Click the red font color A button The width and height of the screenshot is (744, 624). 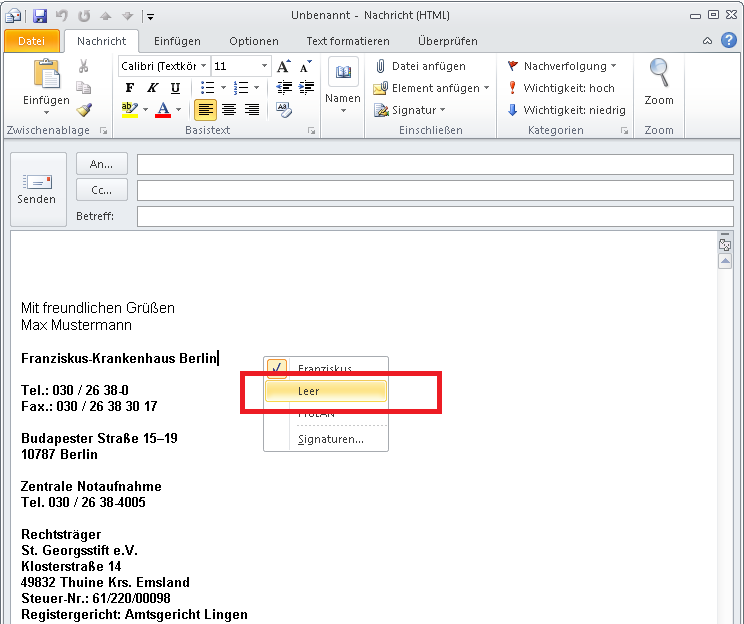tap(164, 110)
